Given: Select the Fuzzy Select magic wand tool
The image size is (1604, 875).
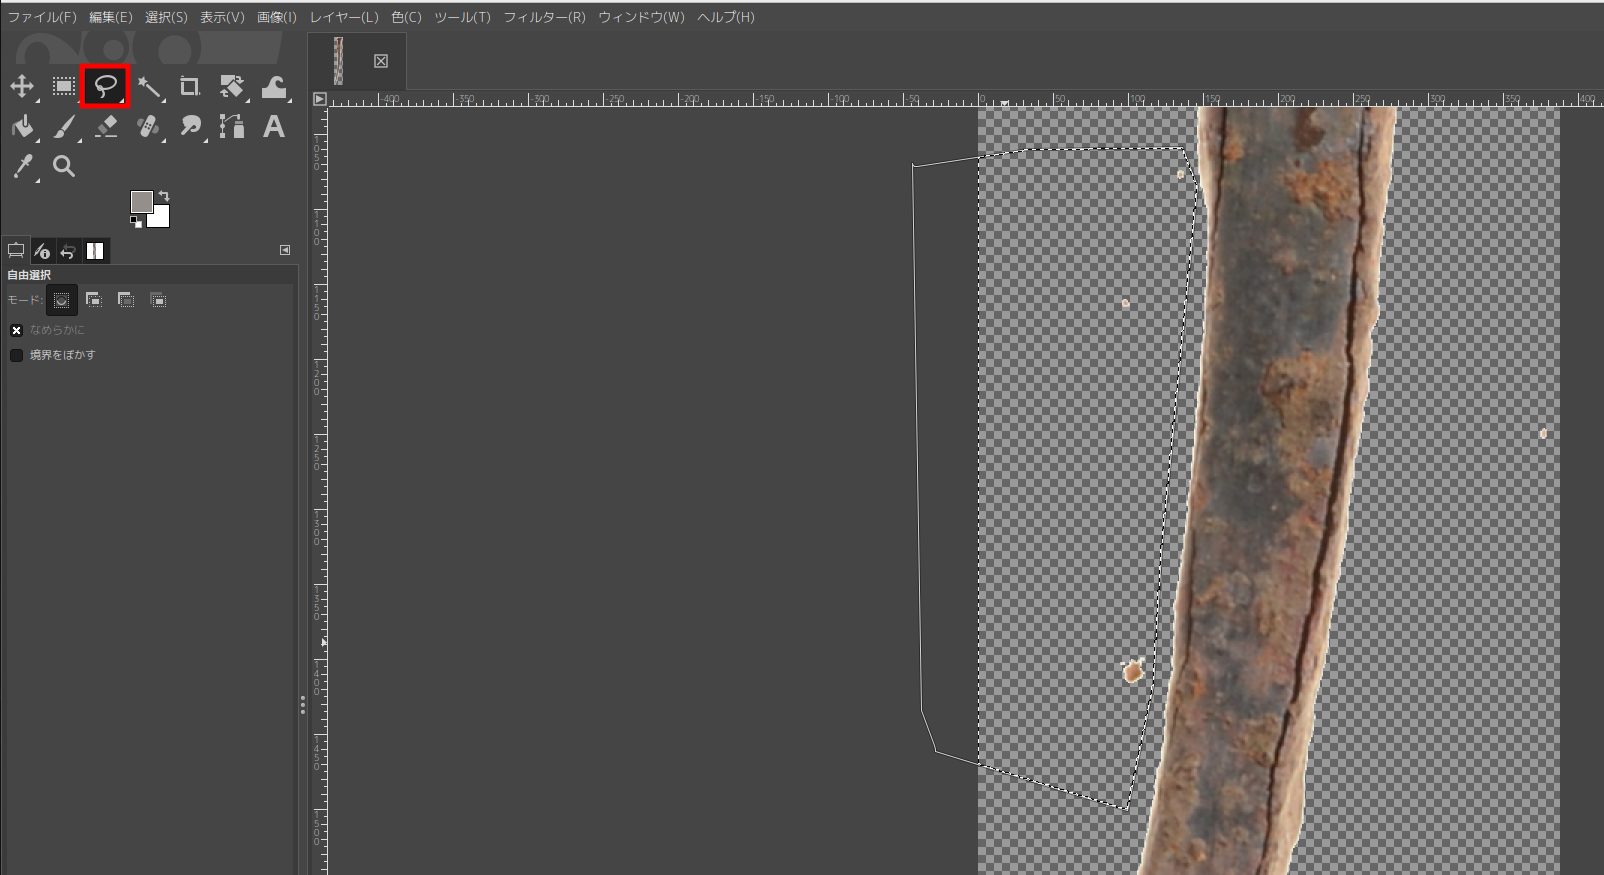Looking at the screenshot, I should point(148,87).
